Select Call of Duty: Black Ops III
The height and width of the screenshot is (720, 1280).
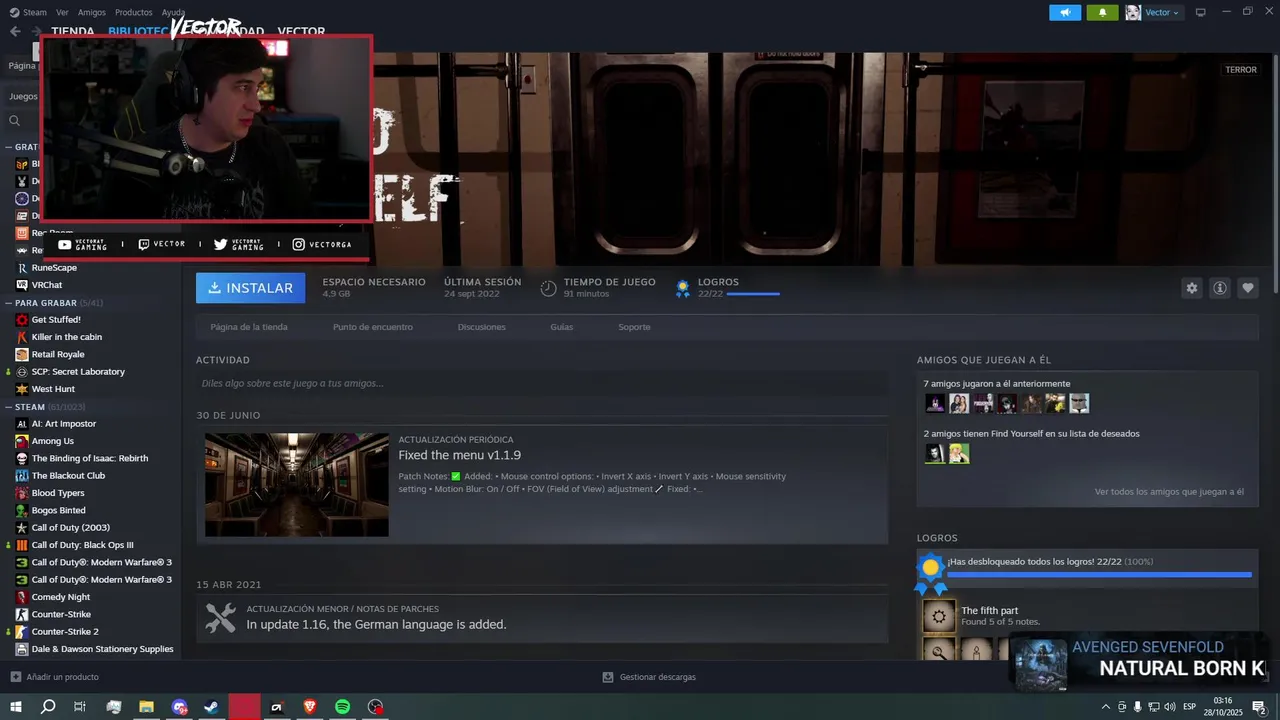(82, 545)
